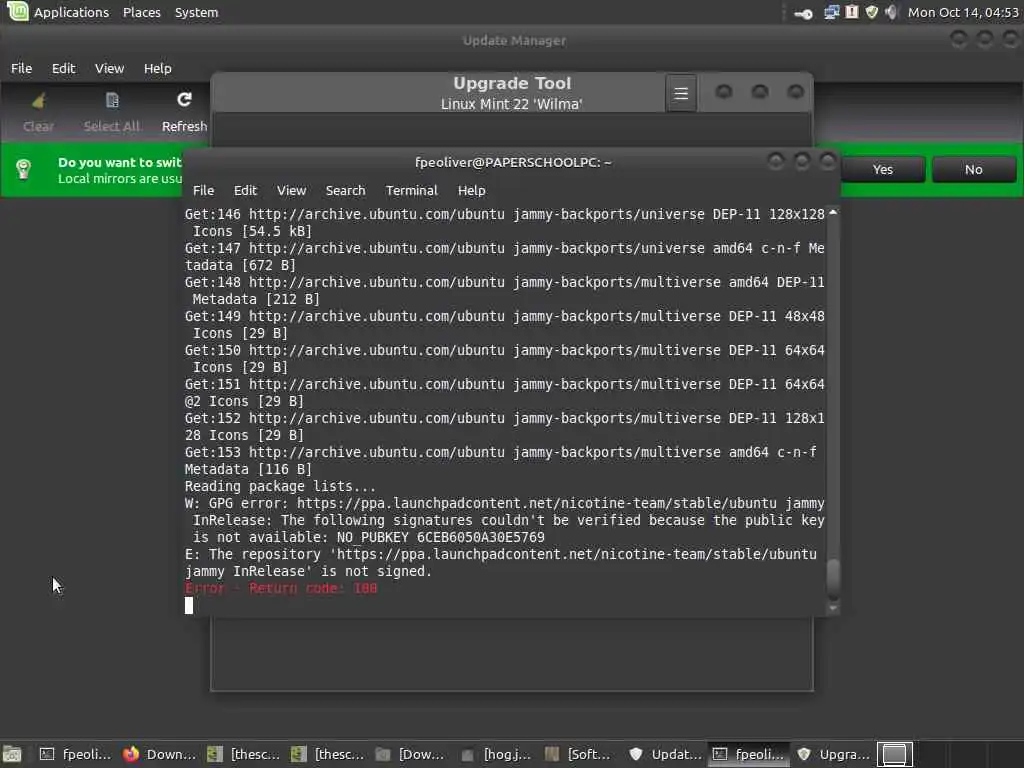1024x768 pixels.
Task: Click the terminal title 'fpeoliver@PAPERSCHOOLPC: ~'
Action: (x=513, y=163)
